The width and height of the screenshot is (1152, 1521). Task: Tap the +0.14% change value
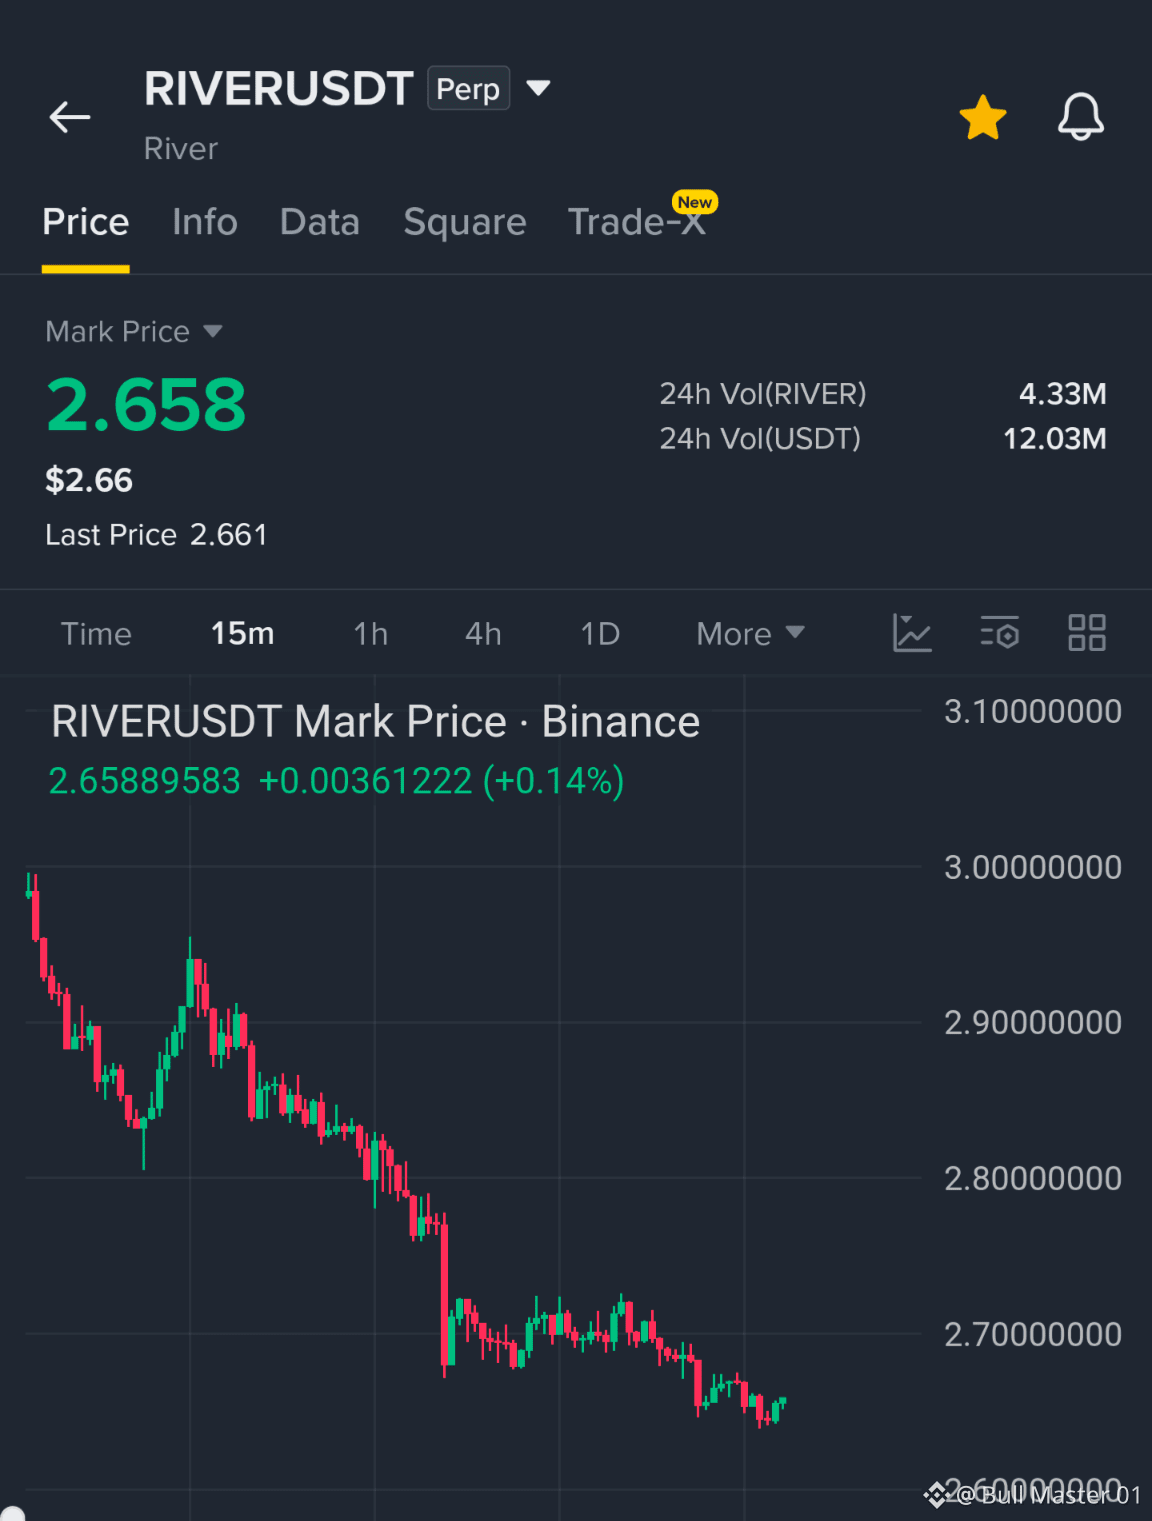(x=554, y=781)
